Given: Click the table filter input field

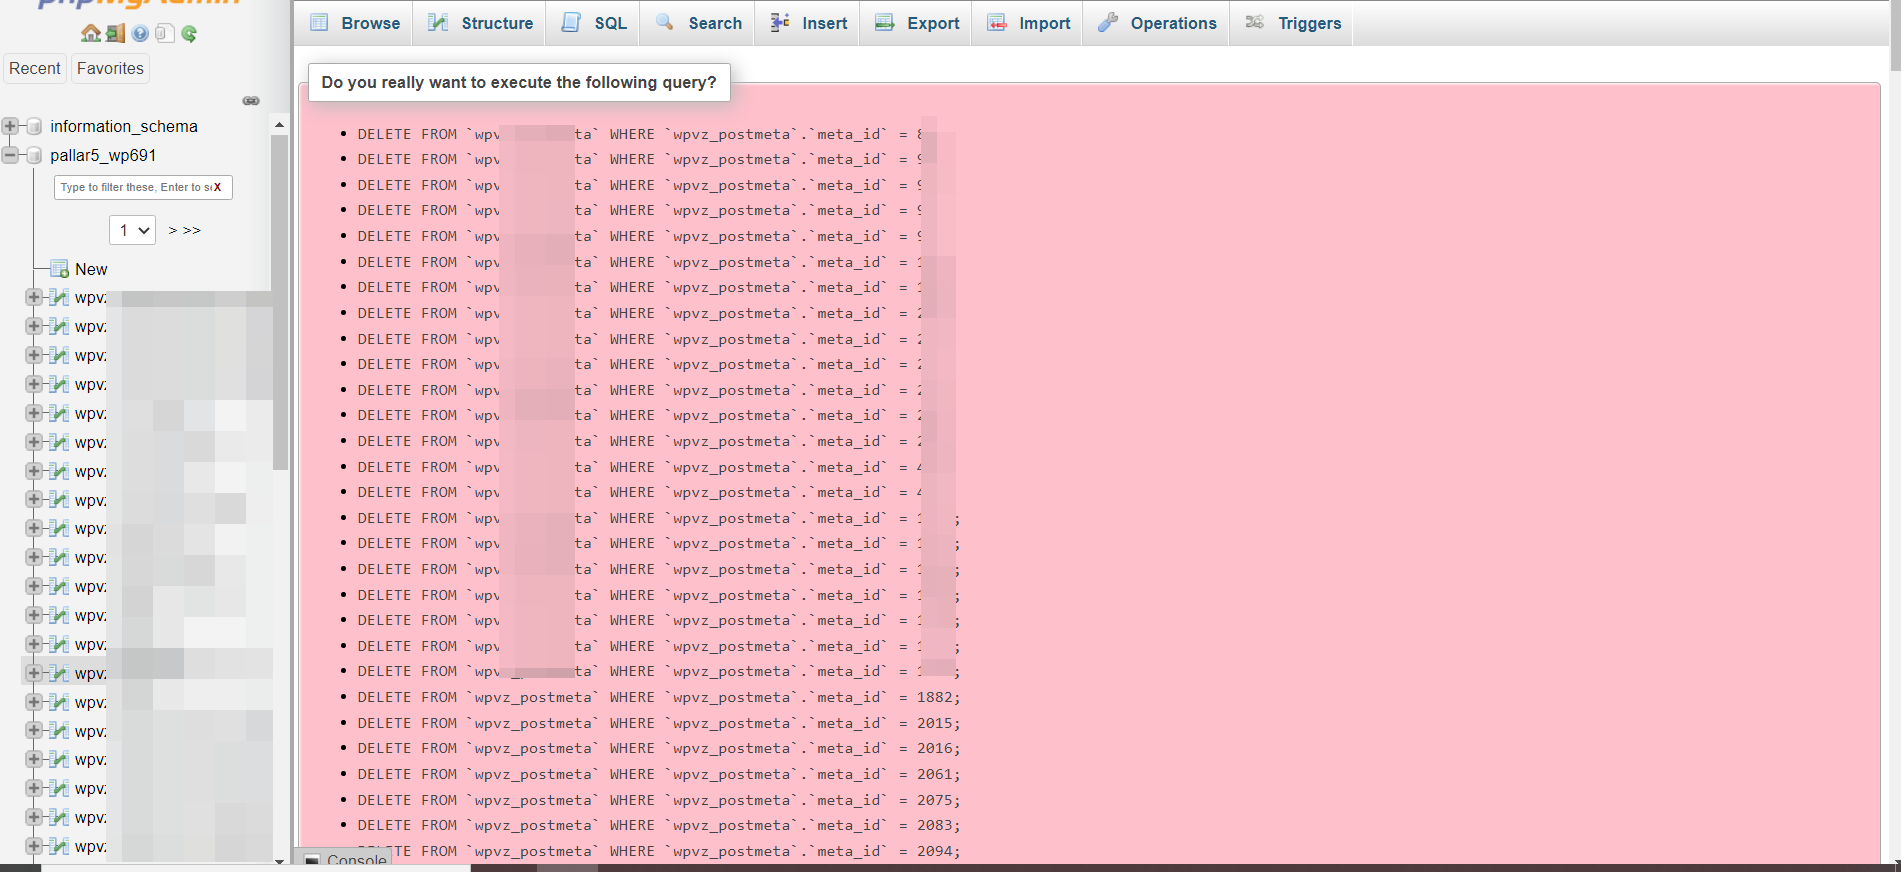Looking at the screenshot, I should tap(132, 188).
